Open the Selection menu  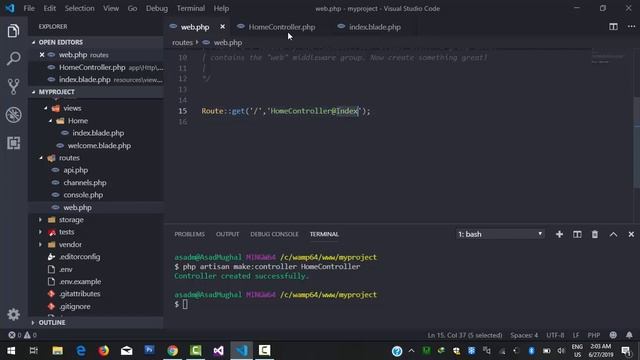tap(79, 8)
